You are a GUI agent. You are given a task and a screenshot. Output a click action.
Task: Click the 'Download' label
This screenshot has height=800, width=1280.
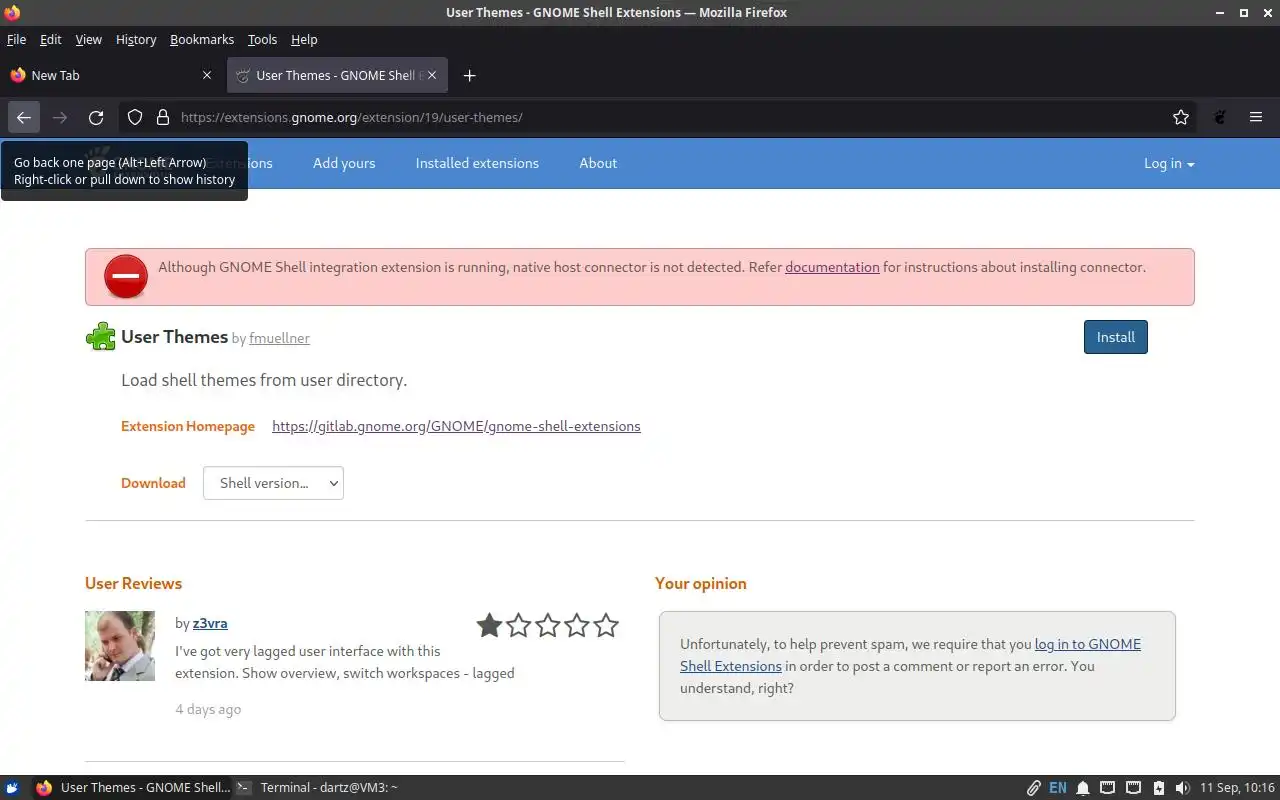tap(153, 483)
